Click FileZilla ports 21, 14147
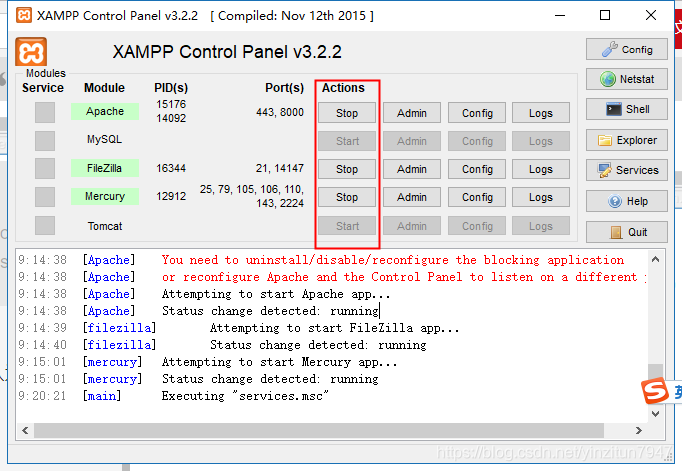 pyautogui.click(x=280, y=168)
